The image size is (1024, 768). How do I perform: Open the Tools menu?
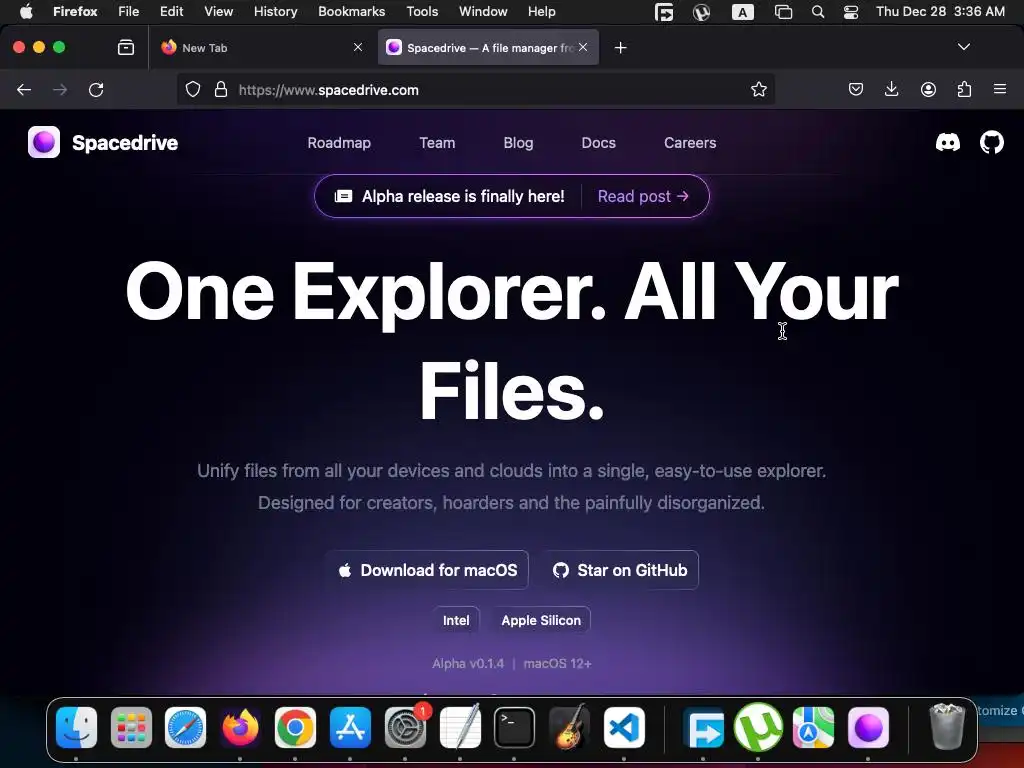tap(422, 11)
